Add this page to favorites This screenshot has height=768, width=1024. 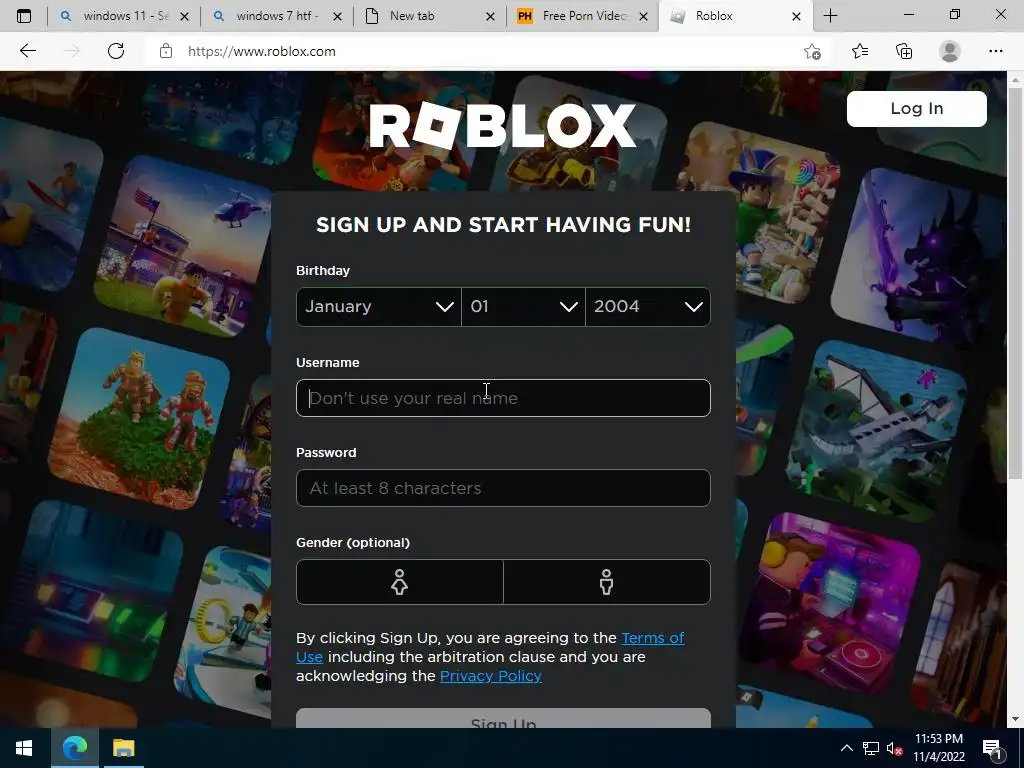(x=812, y=51)
